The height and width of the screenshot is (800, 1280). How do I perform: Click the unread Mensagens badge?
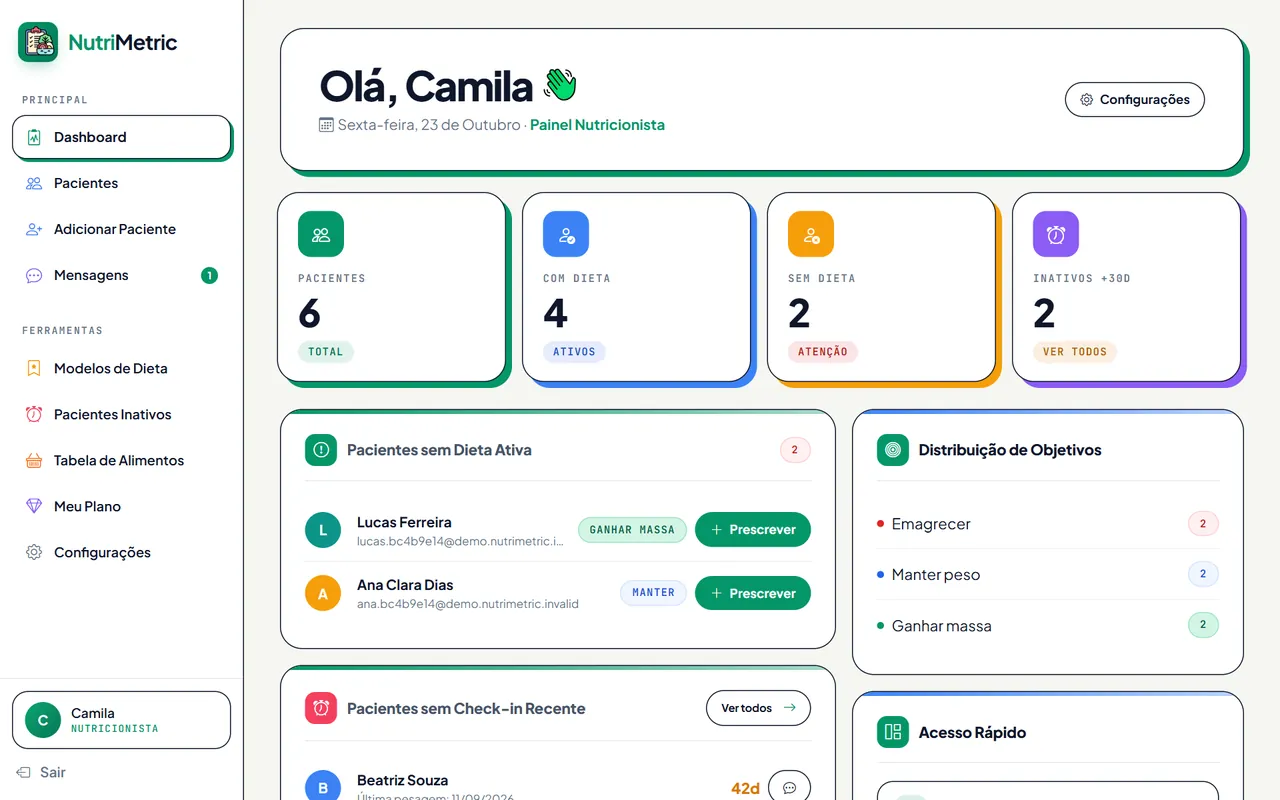tap(209, 275)
